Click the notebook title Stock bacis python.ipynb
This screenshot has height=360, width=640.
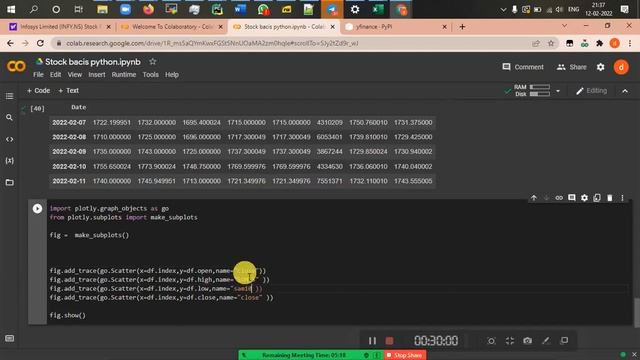(x=93, y=62)
